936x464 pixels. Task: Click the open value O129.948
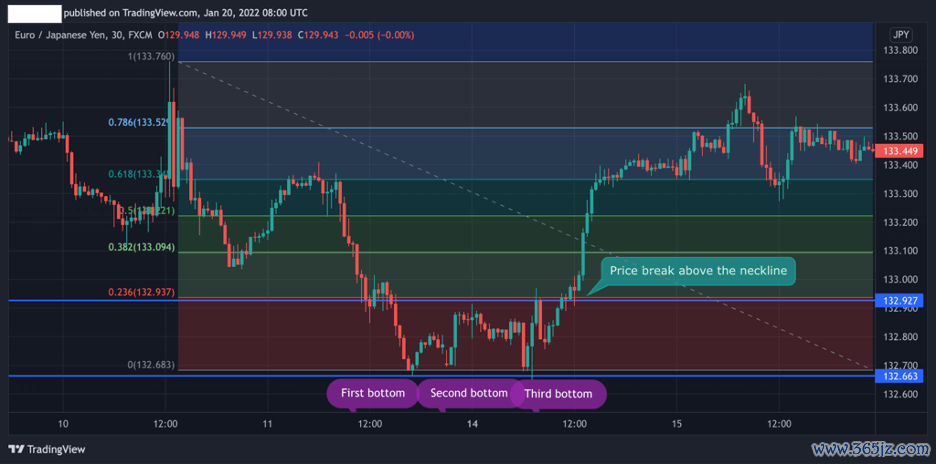coord(180,36)
